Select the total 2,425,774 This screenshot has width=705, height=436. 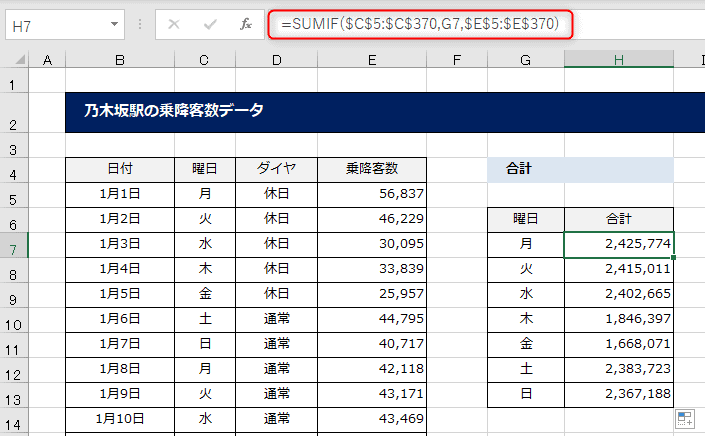[619, 245]
